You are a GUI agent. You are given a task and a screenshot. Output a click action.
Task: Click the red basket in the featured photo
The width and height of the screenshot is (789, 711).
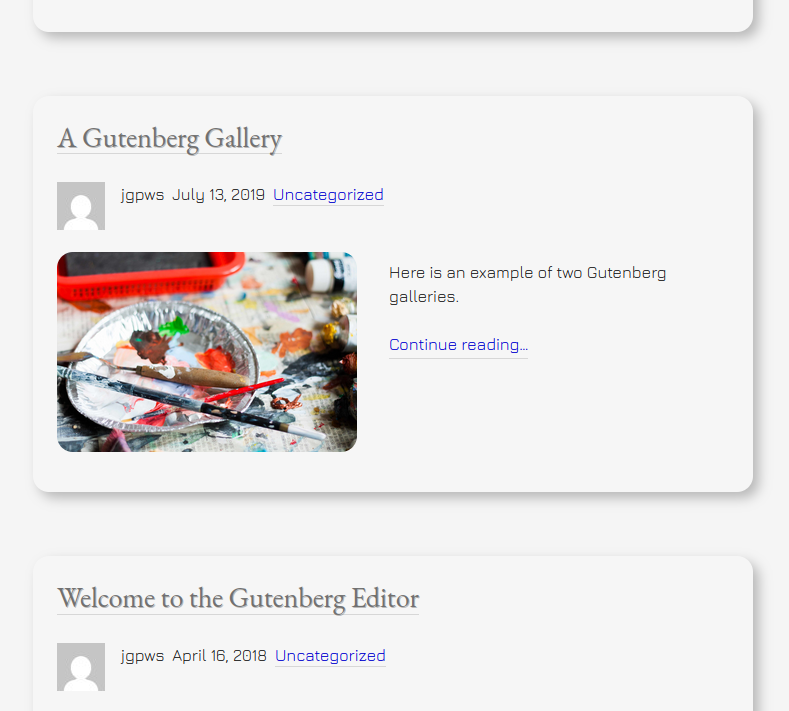[150, 274]
